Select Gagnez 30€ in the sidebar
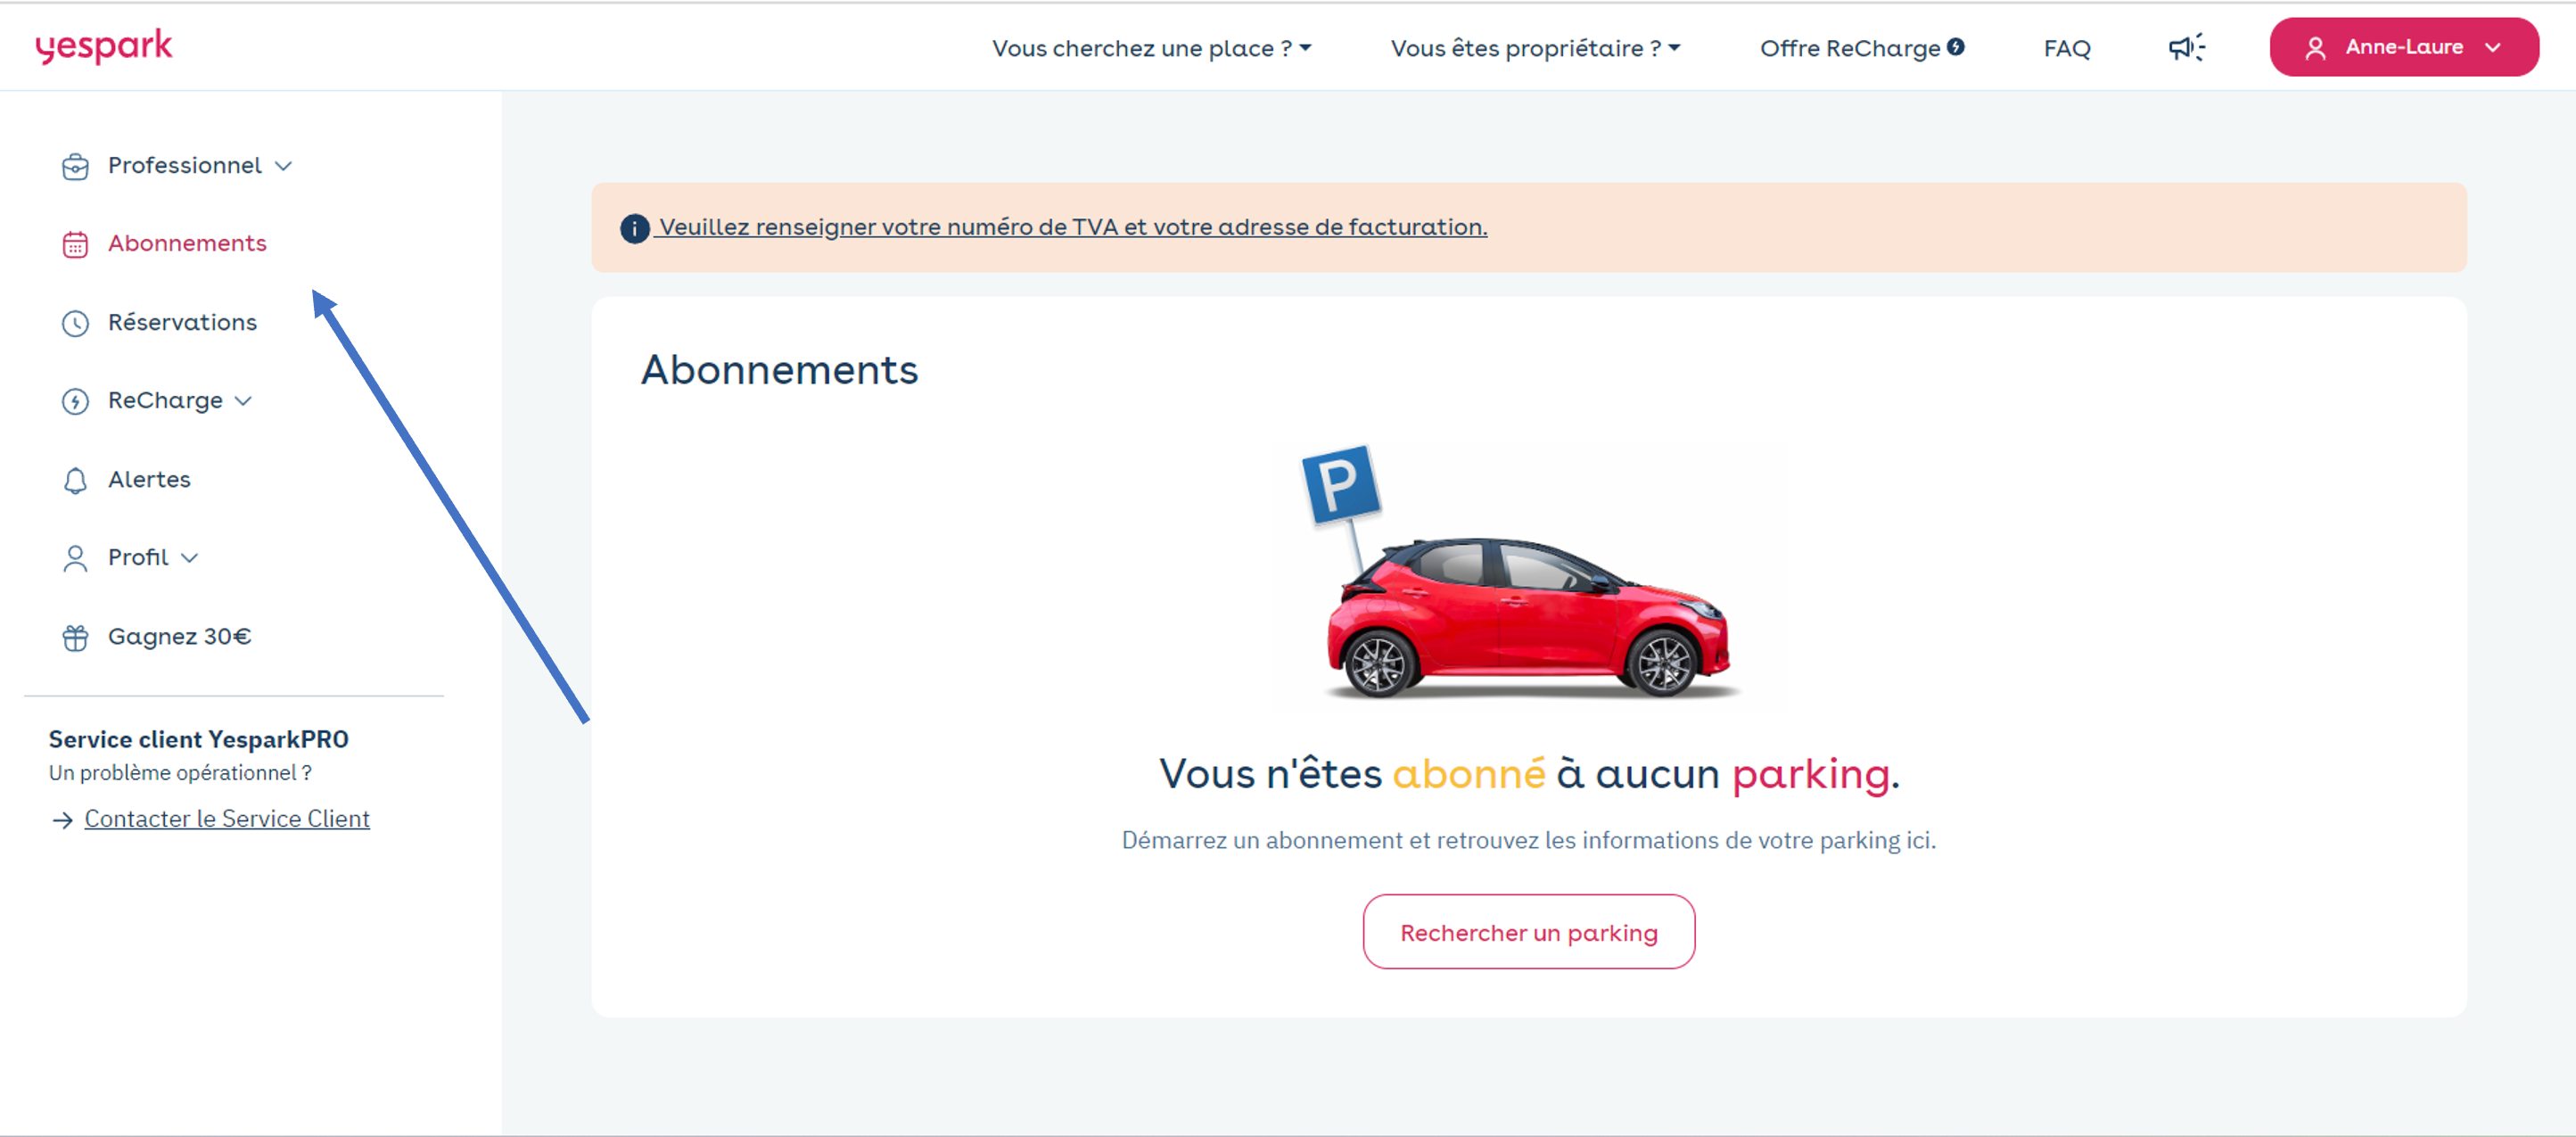This screenshot has height=1137, width=2576. pyautogui.click(x=179, y=636)
